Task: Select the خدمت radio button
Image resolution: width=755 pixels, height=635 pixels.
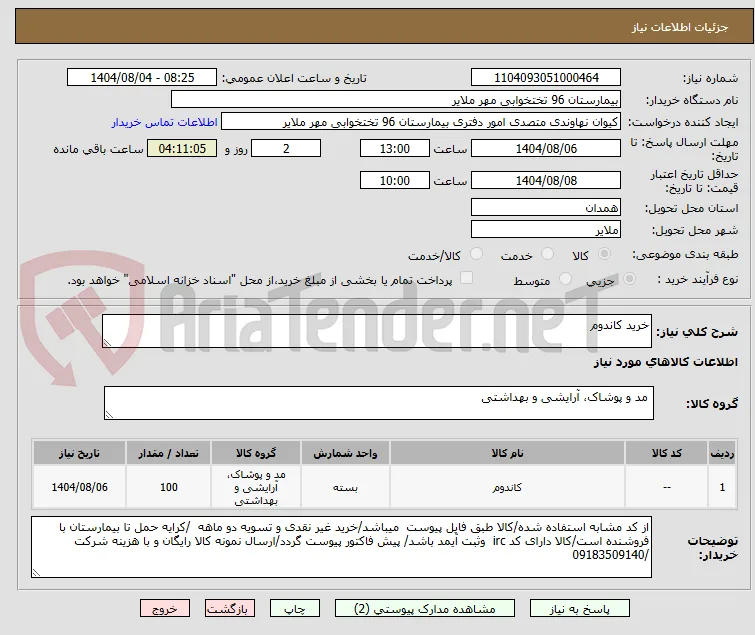Action: [547, 254]
